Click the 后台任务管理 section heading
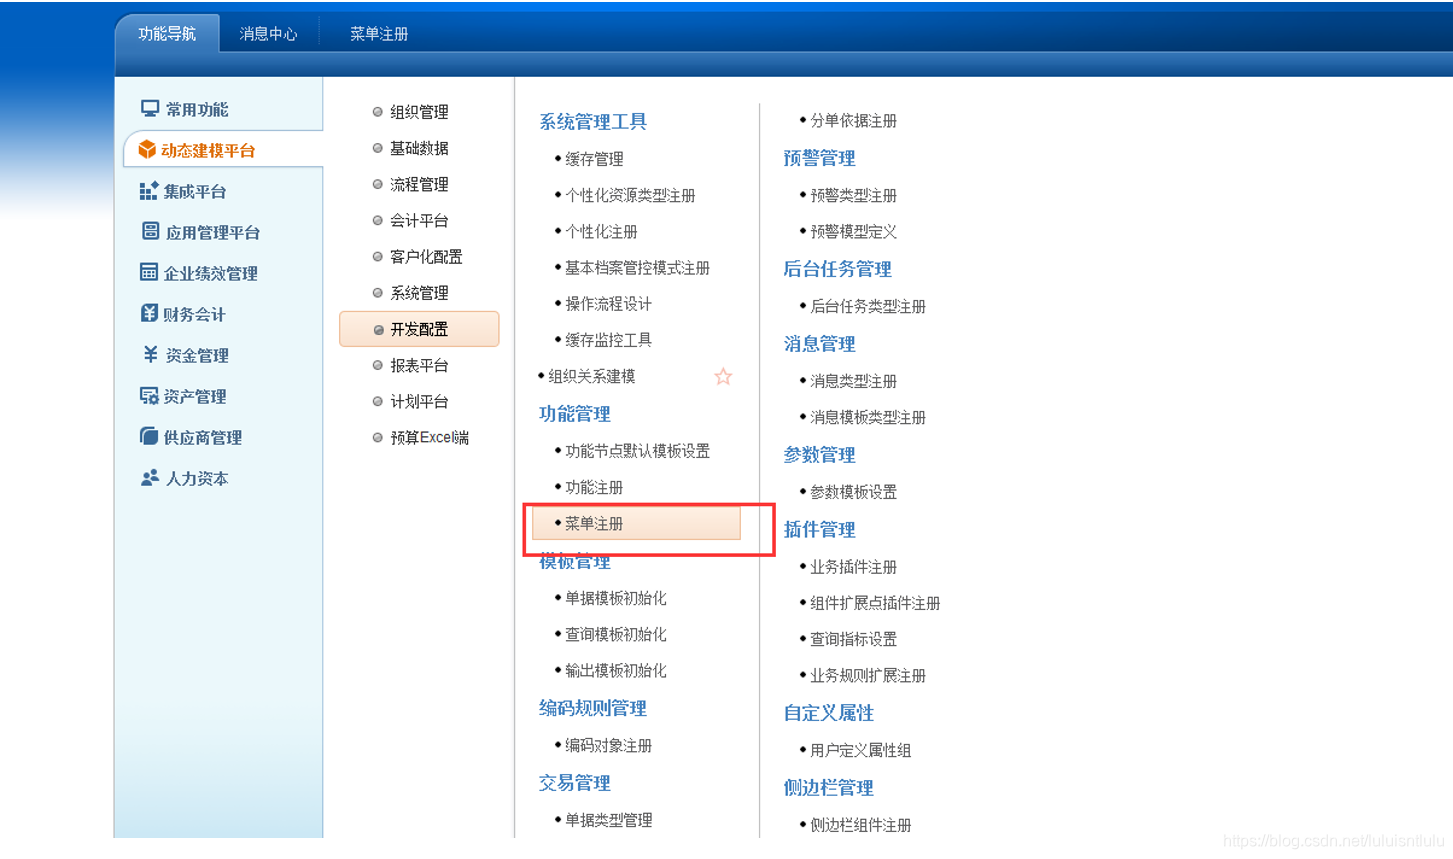This screenshot has height=859, width=1453. tap(837, 269)
